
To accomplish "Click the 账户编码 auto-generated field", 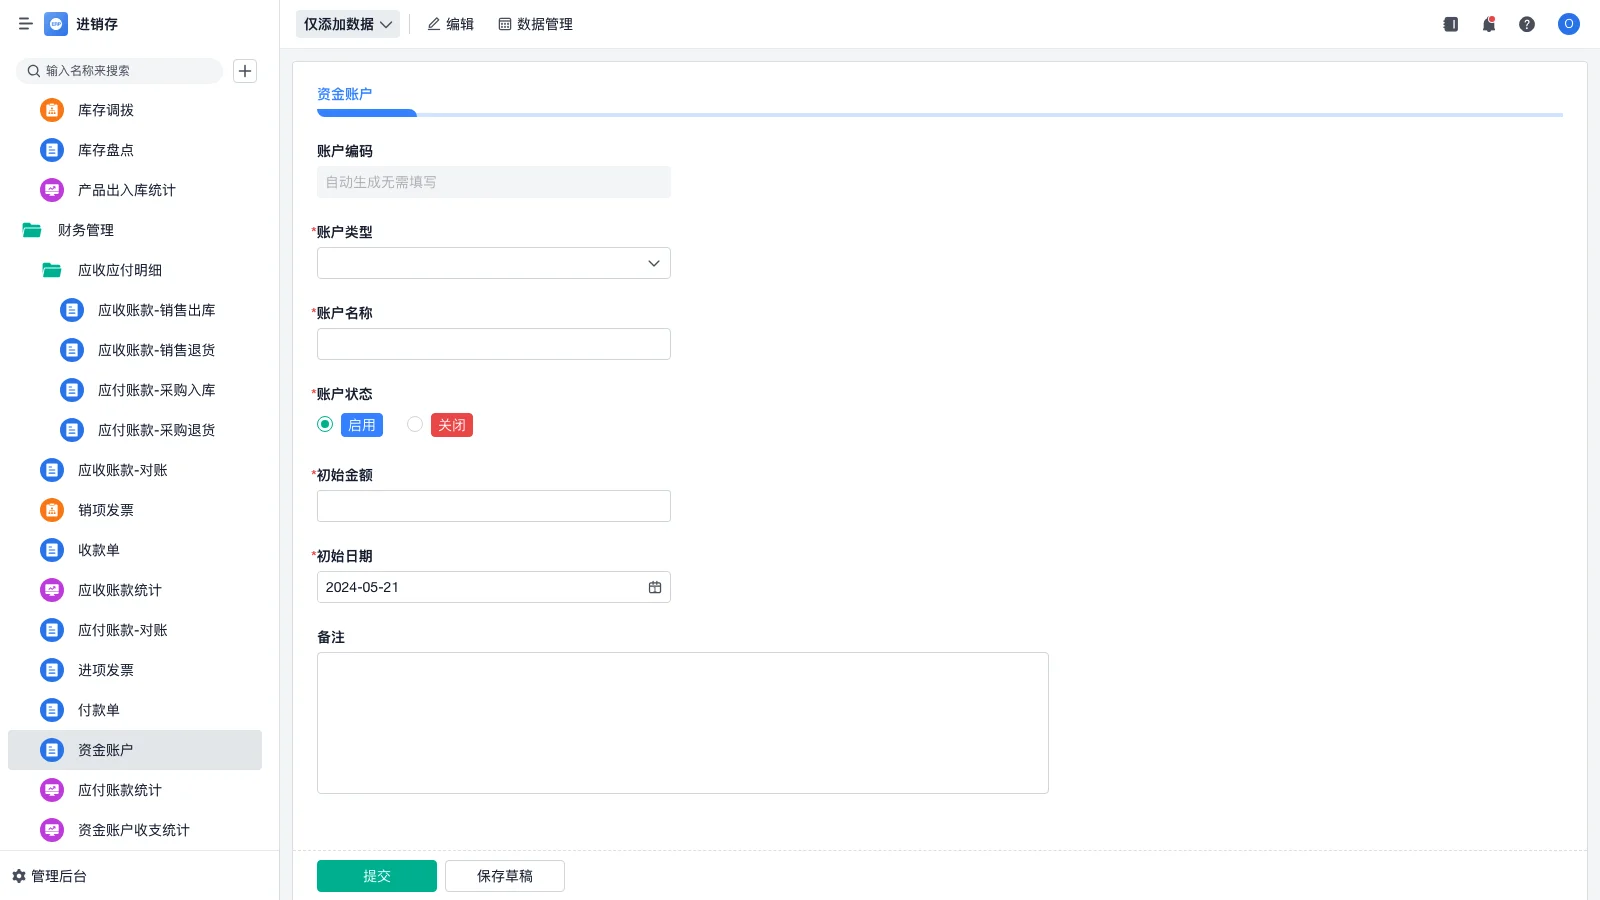I will 494,182.
